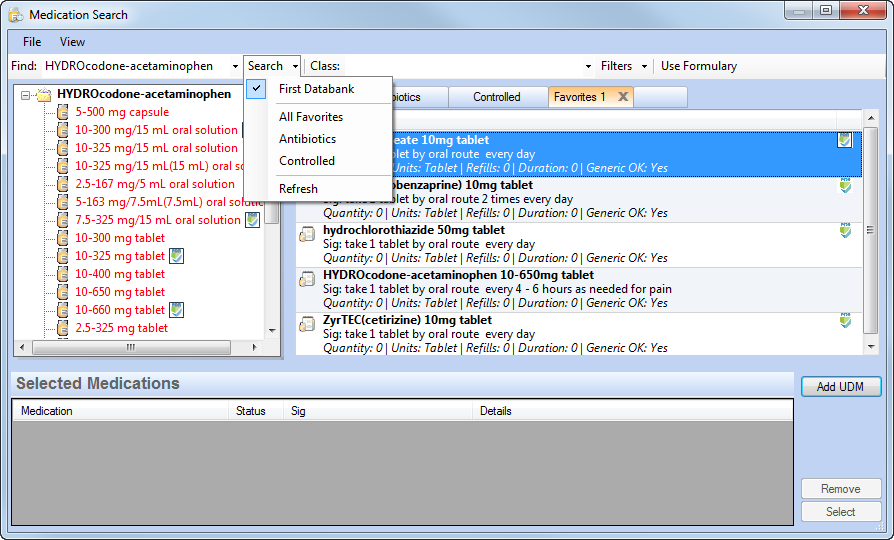
Task: Click the Details column header
Action: (x=633, y=411)
